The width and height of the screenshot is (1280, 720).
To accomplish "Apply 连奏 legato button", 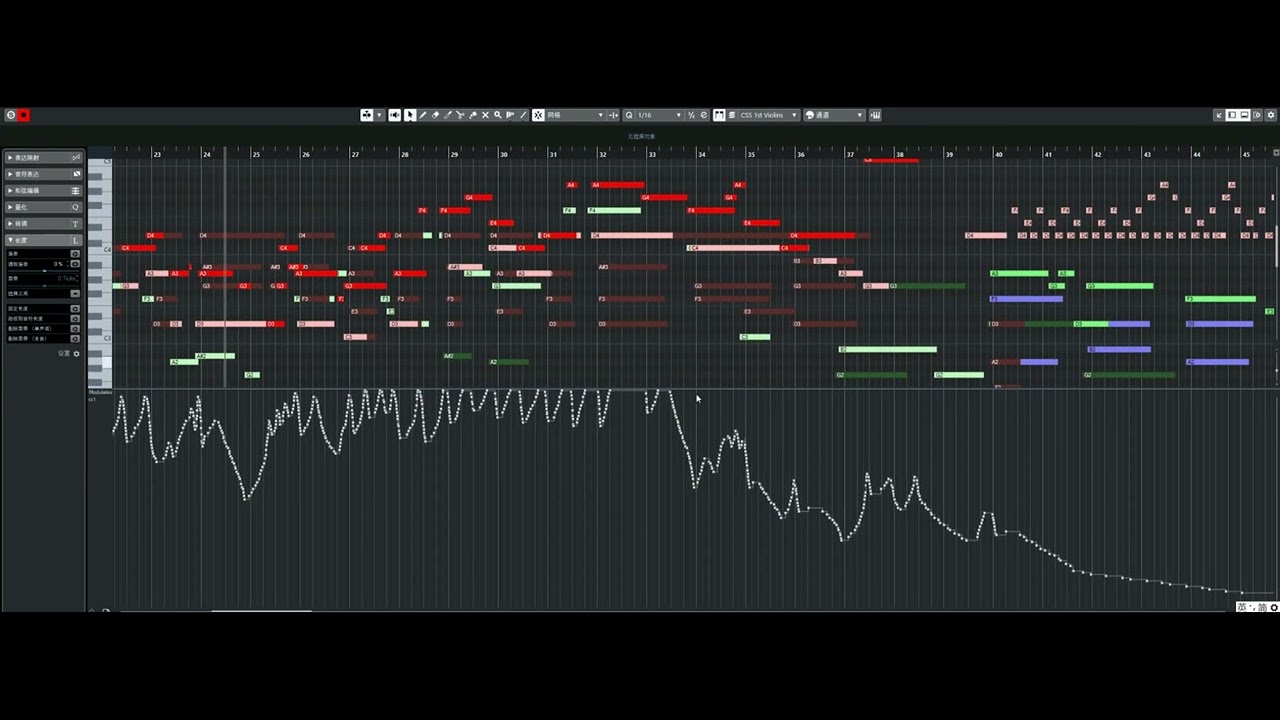I will pyautogui.click(x=75, y=254).
